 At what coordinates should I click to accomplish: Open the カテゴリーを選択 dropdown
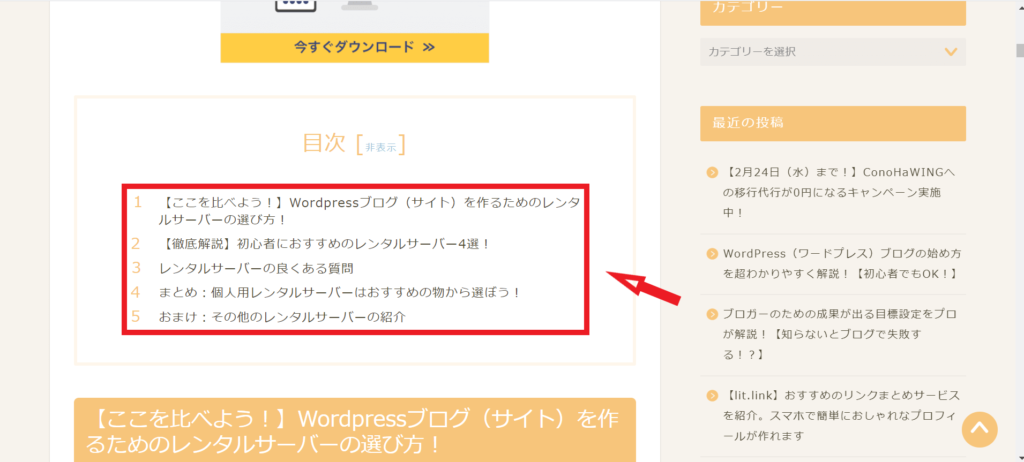[833, 52]
